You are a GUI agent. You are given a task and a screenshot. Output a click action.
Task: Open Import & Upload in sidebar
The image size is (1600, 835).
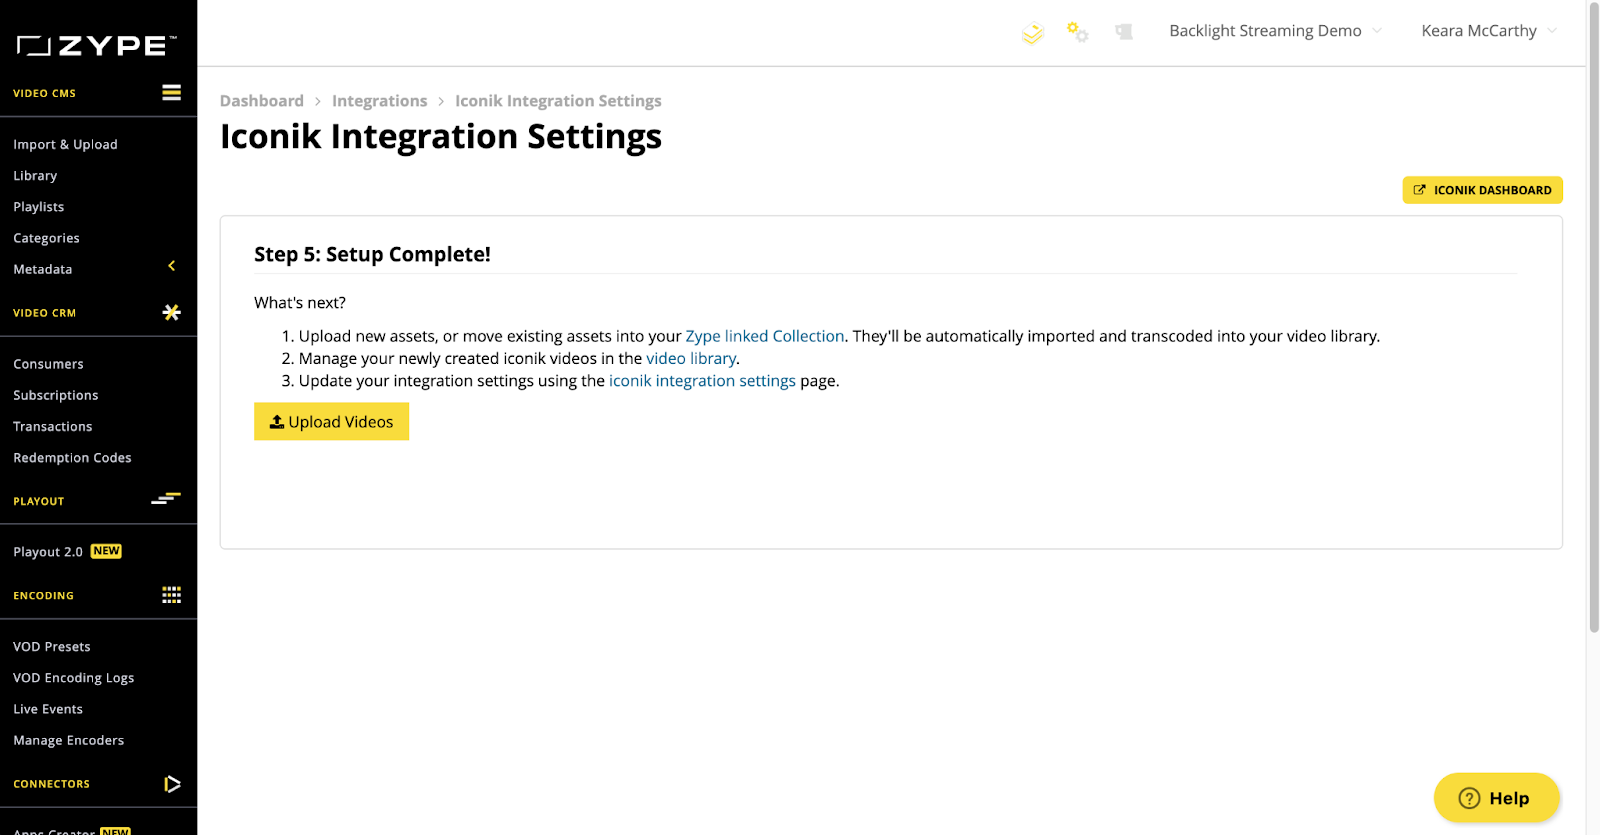click(65, 144)
